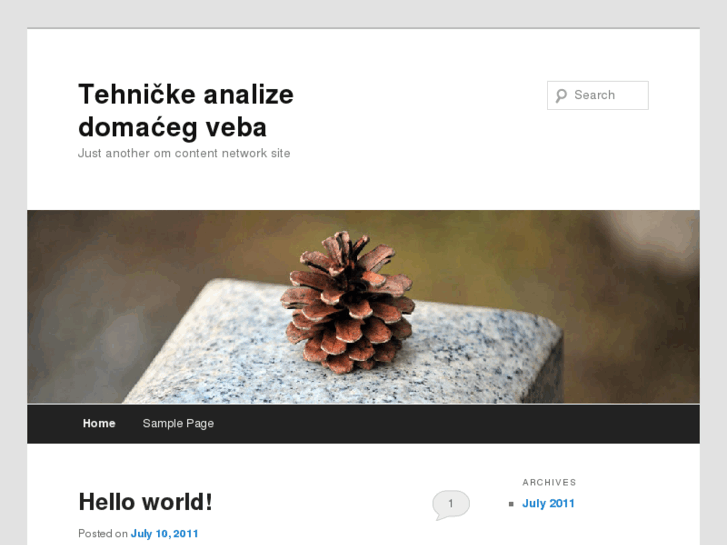Image resolution: width=727 pixels, height=545 pixels.
Task: Select the tagline 'Just another om content network site'
Action: pos(184,153)
